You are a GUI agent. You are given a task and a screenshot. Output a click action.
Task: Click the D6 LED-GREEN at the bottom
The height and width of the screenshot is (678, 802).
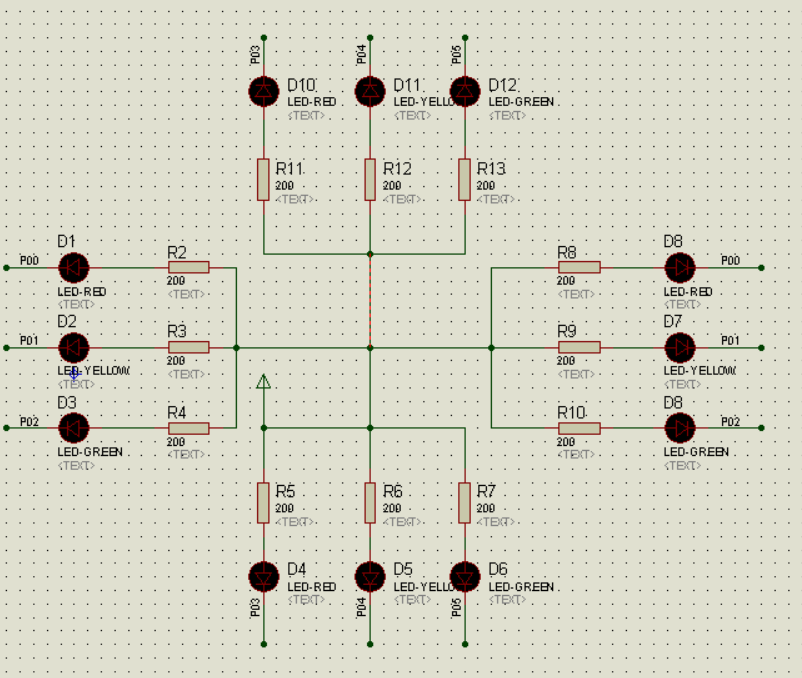click(464, 577)
